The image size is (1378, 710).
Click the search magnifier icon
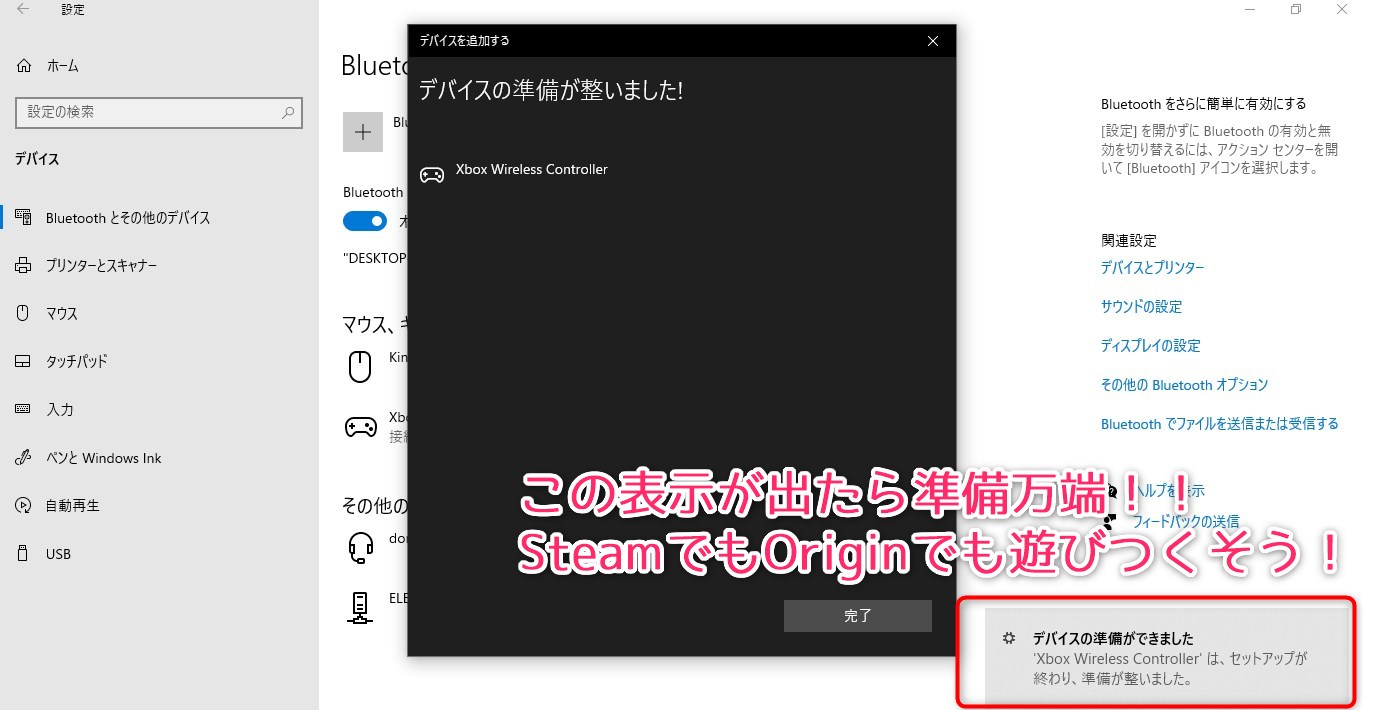pos(287,112)
